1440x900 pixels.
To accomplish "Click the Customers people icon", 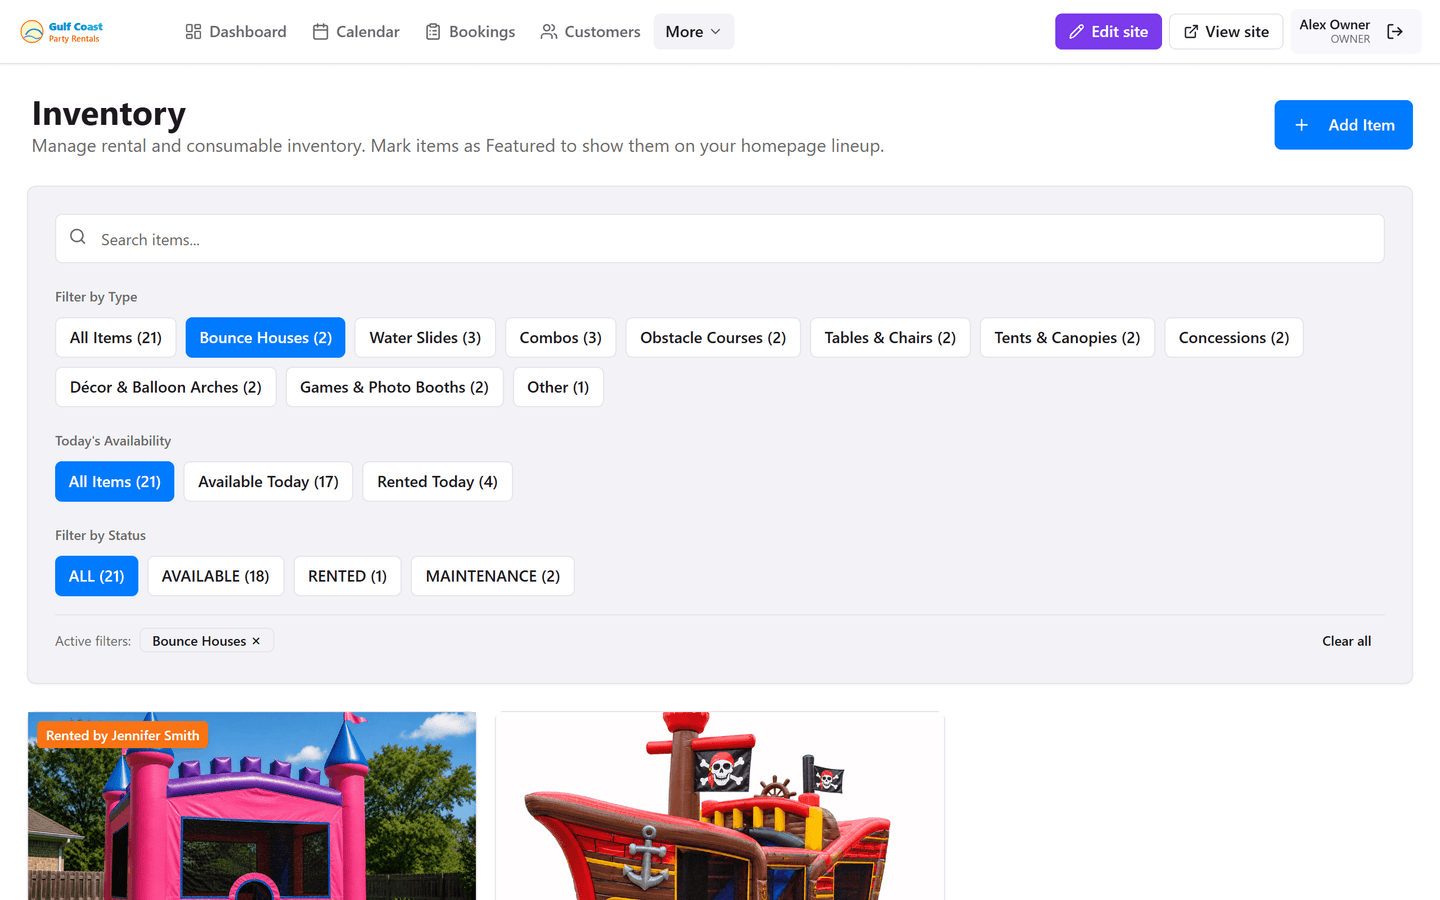I will coord(548,32).
